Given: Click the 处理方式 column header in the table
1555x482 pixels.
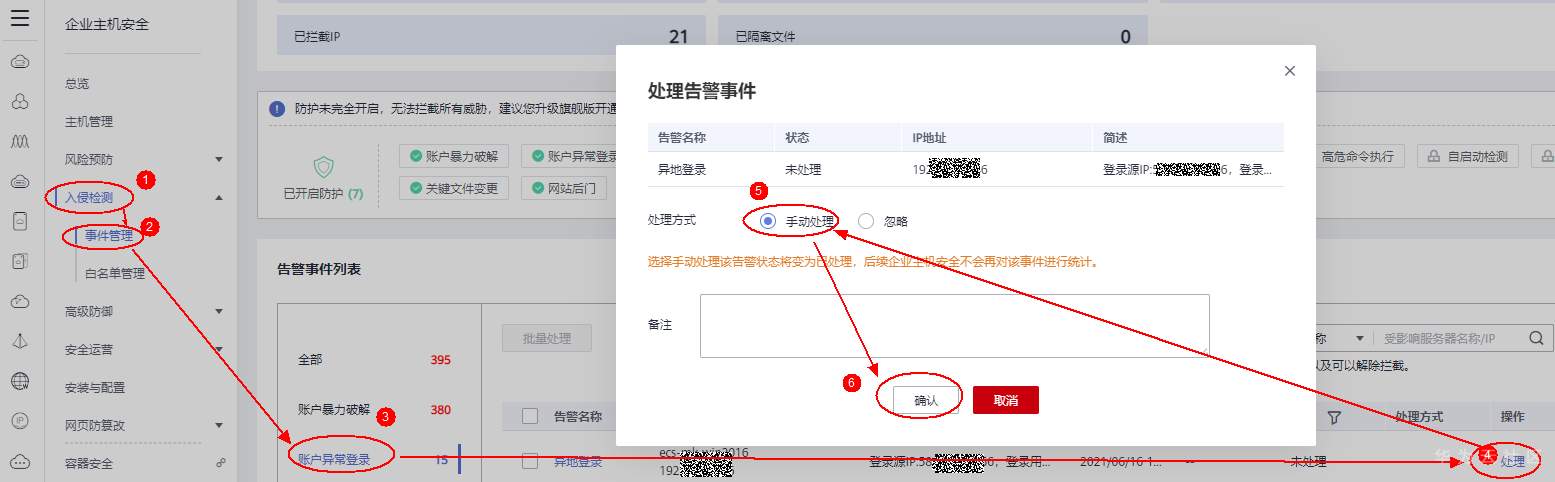Looking at the screenshot, I should click(x=1419, y=416).
